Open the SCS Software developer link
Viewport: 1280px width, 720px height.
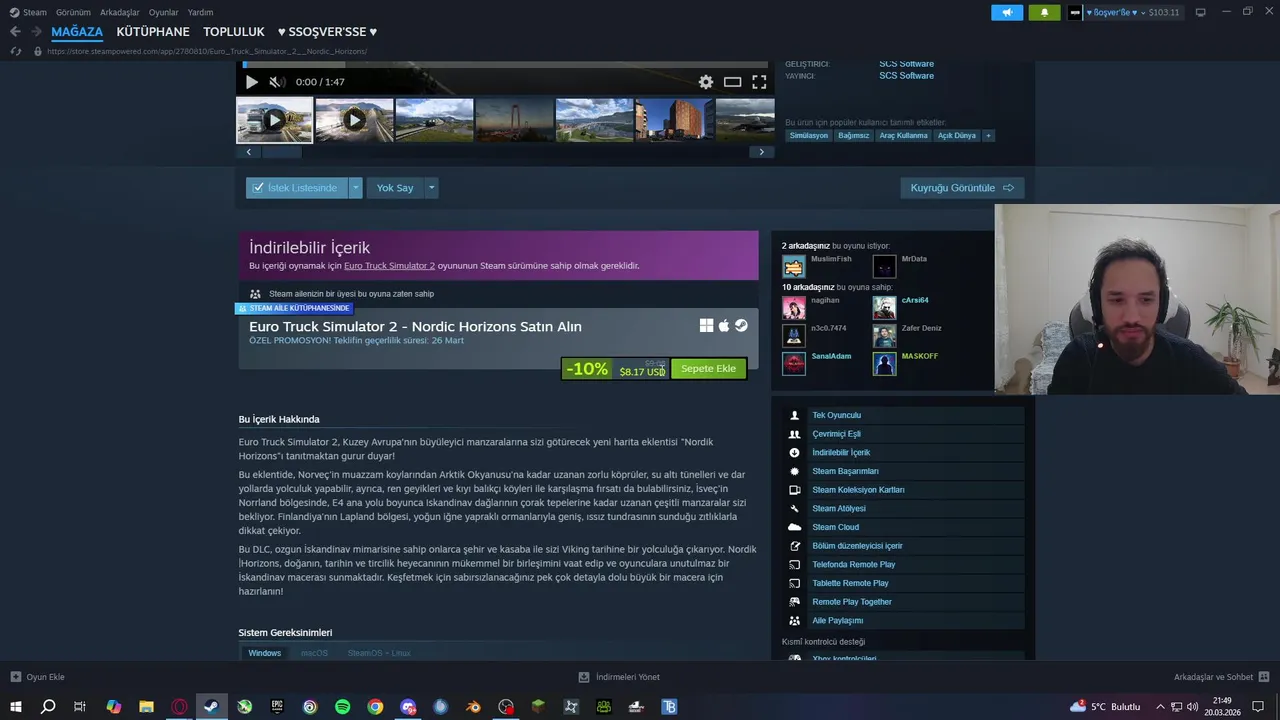906,64
